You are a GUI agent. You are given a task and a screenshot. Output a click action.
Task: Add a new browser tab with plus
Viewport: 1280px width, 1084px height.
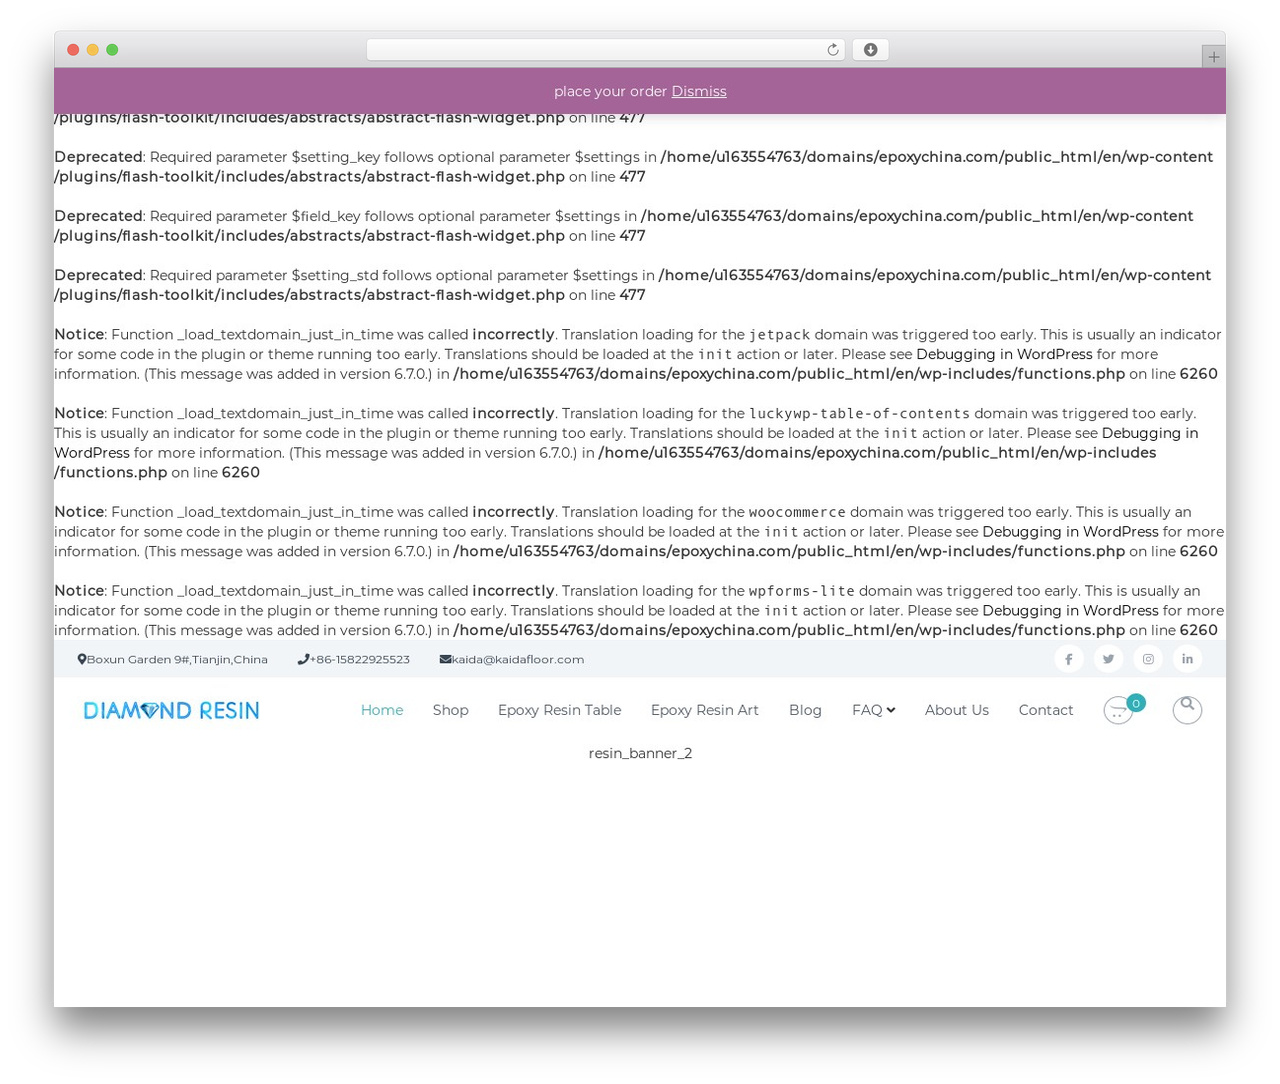point(1213,57)
